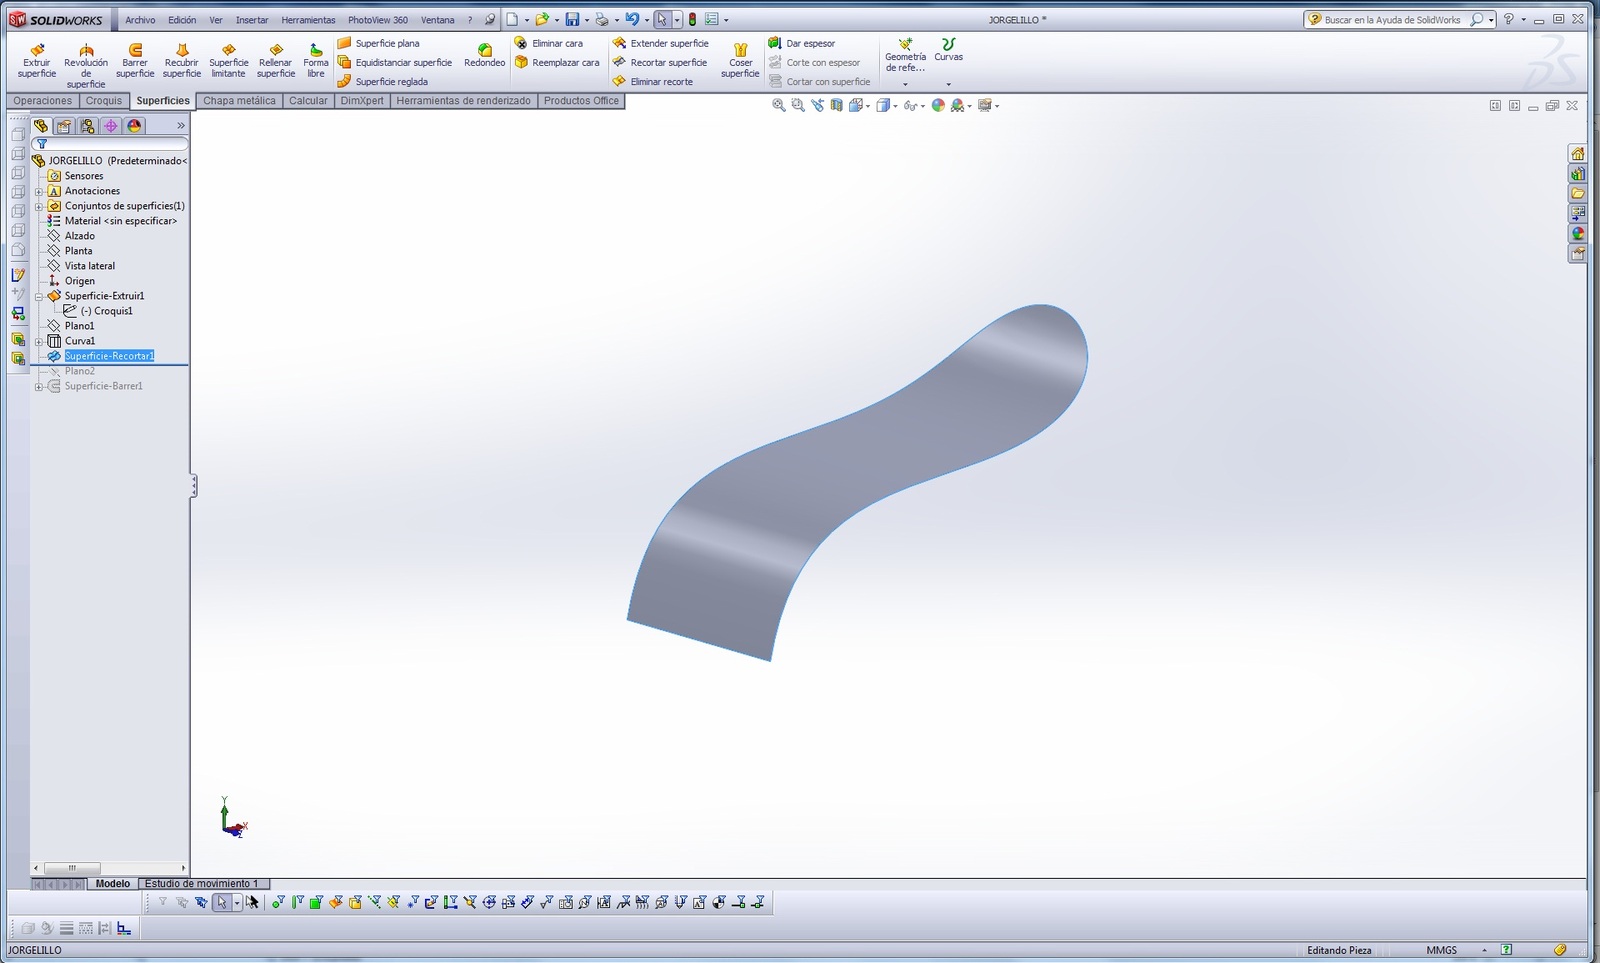The image size is (1600, 963).
Task: Expand the Curvas dropdown
Action: (948, 84)
